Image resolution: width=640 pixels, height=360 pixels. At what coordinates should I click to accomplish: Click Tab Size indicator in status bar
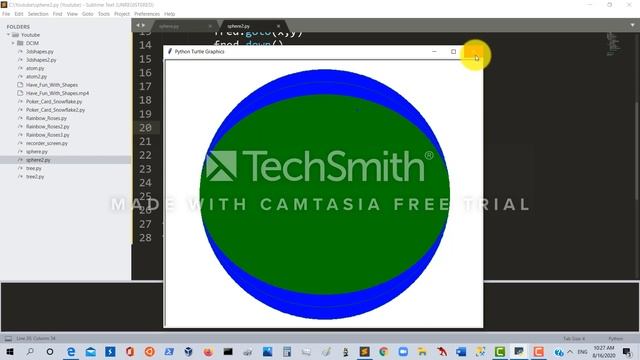(574, 339)
